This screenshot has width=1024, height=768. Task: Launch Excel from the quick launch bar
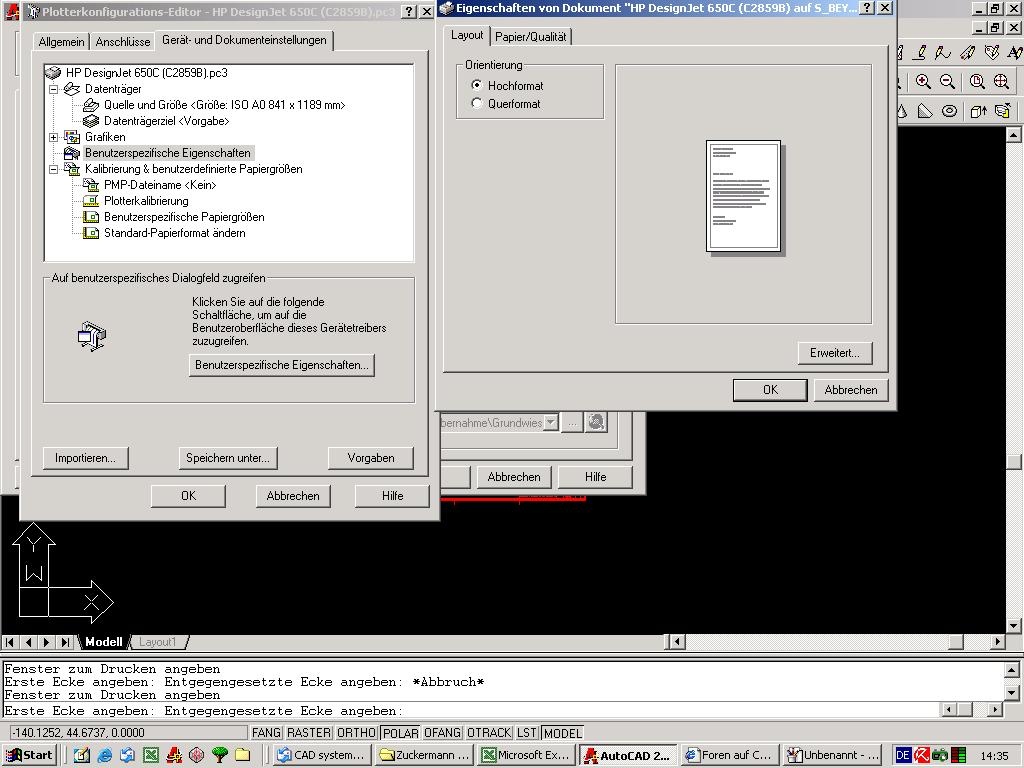tap(150, 755)
